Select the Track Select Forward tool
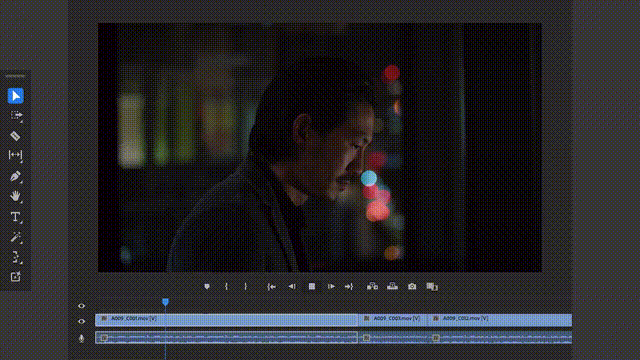640x360 pixels. [16, 116]
